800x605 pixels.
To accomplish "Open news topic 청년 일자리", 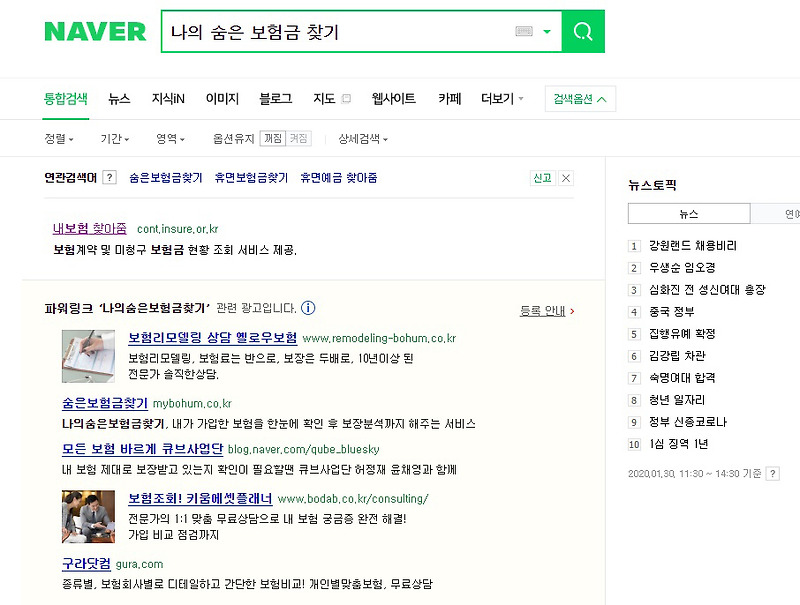I will pos(677,399).
